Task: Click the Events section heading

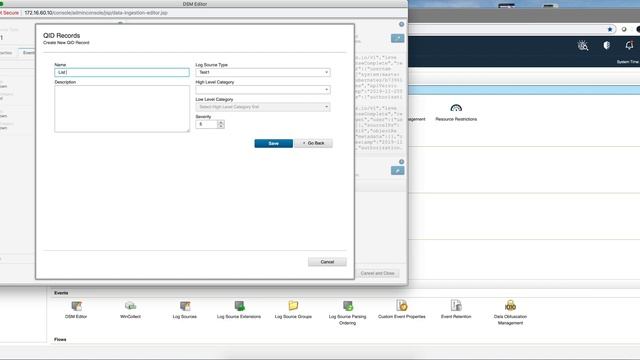Action: click(x=61, y=293)
